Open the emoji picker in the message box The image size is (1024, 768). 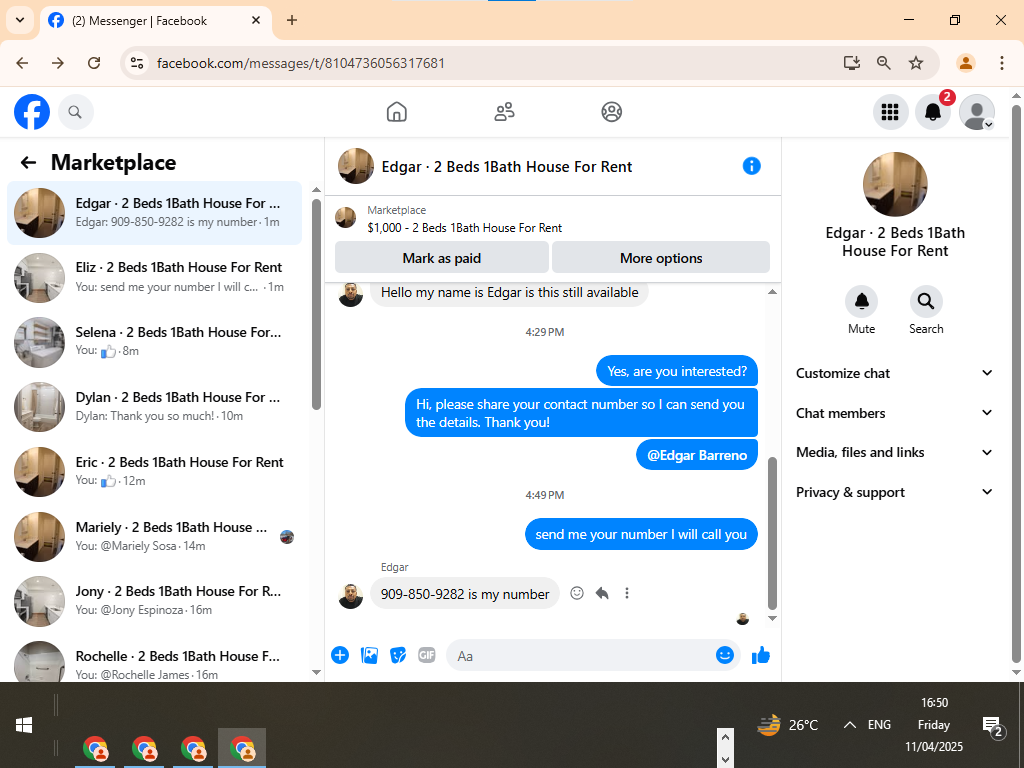coord(724,655)
